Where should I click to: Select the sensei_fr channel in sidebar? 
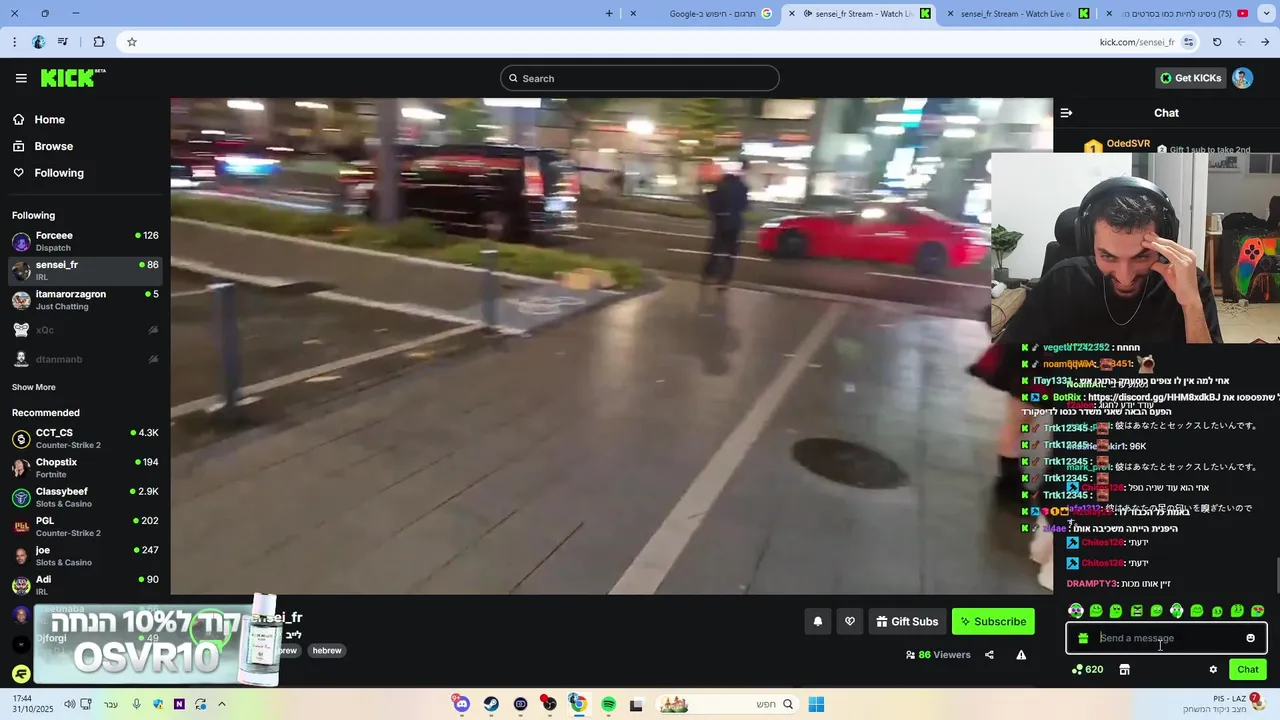point(85,270)
